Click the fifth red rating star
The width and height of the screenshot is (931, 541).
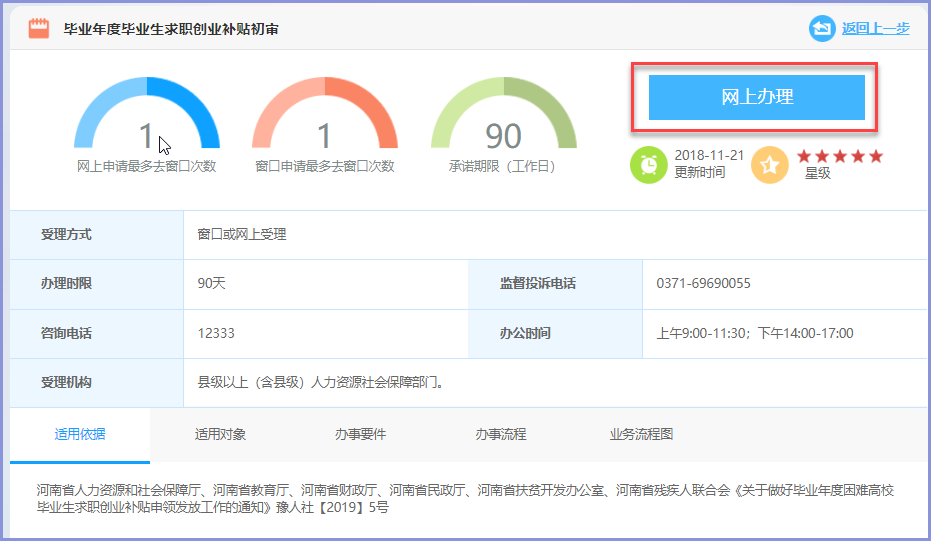876,156
